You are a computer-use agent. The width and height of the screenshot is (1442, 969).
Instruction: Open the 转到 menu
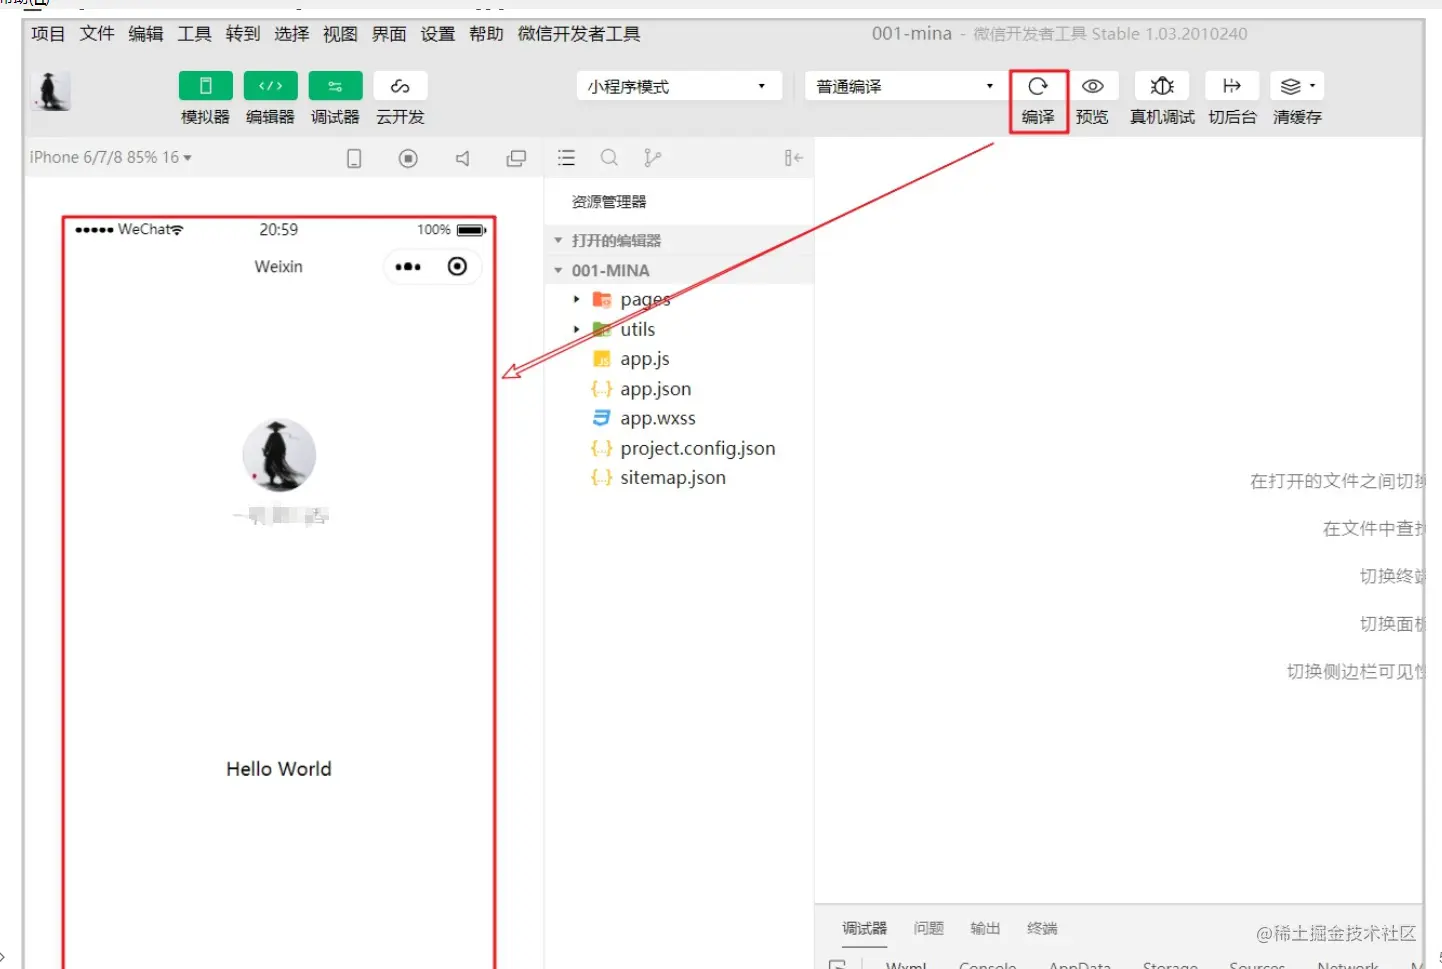click(x=243, y=34)
